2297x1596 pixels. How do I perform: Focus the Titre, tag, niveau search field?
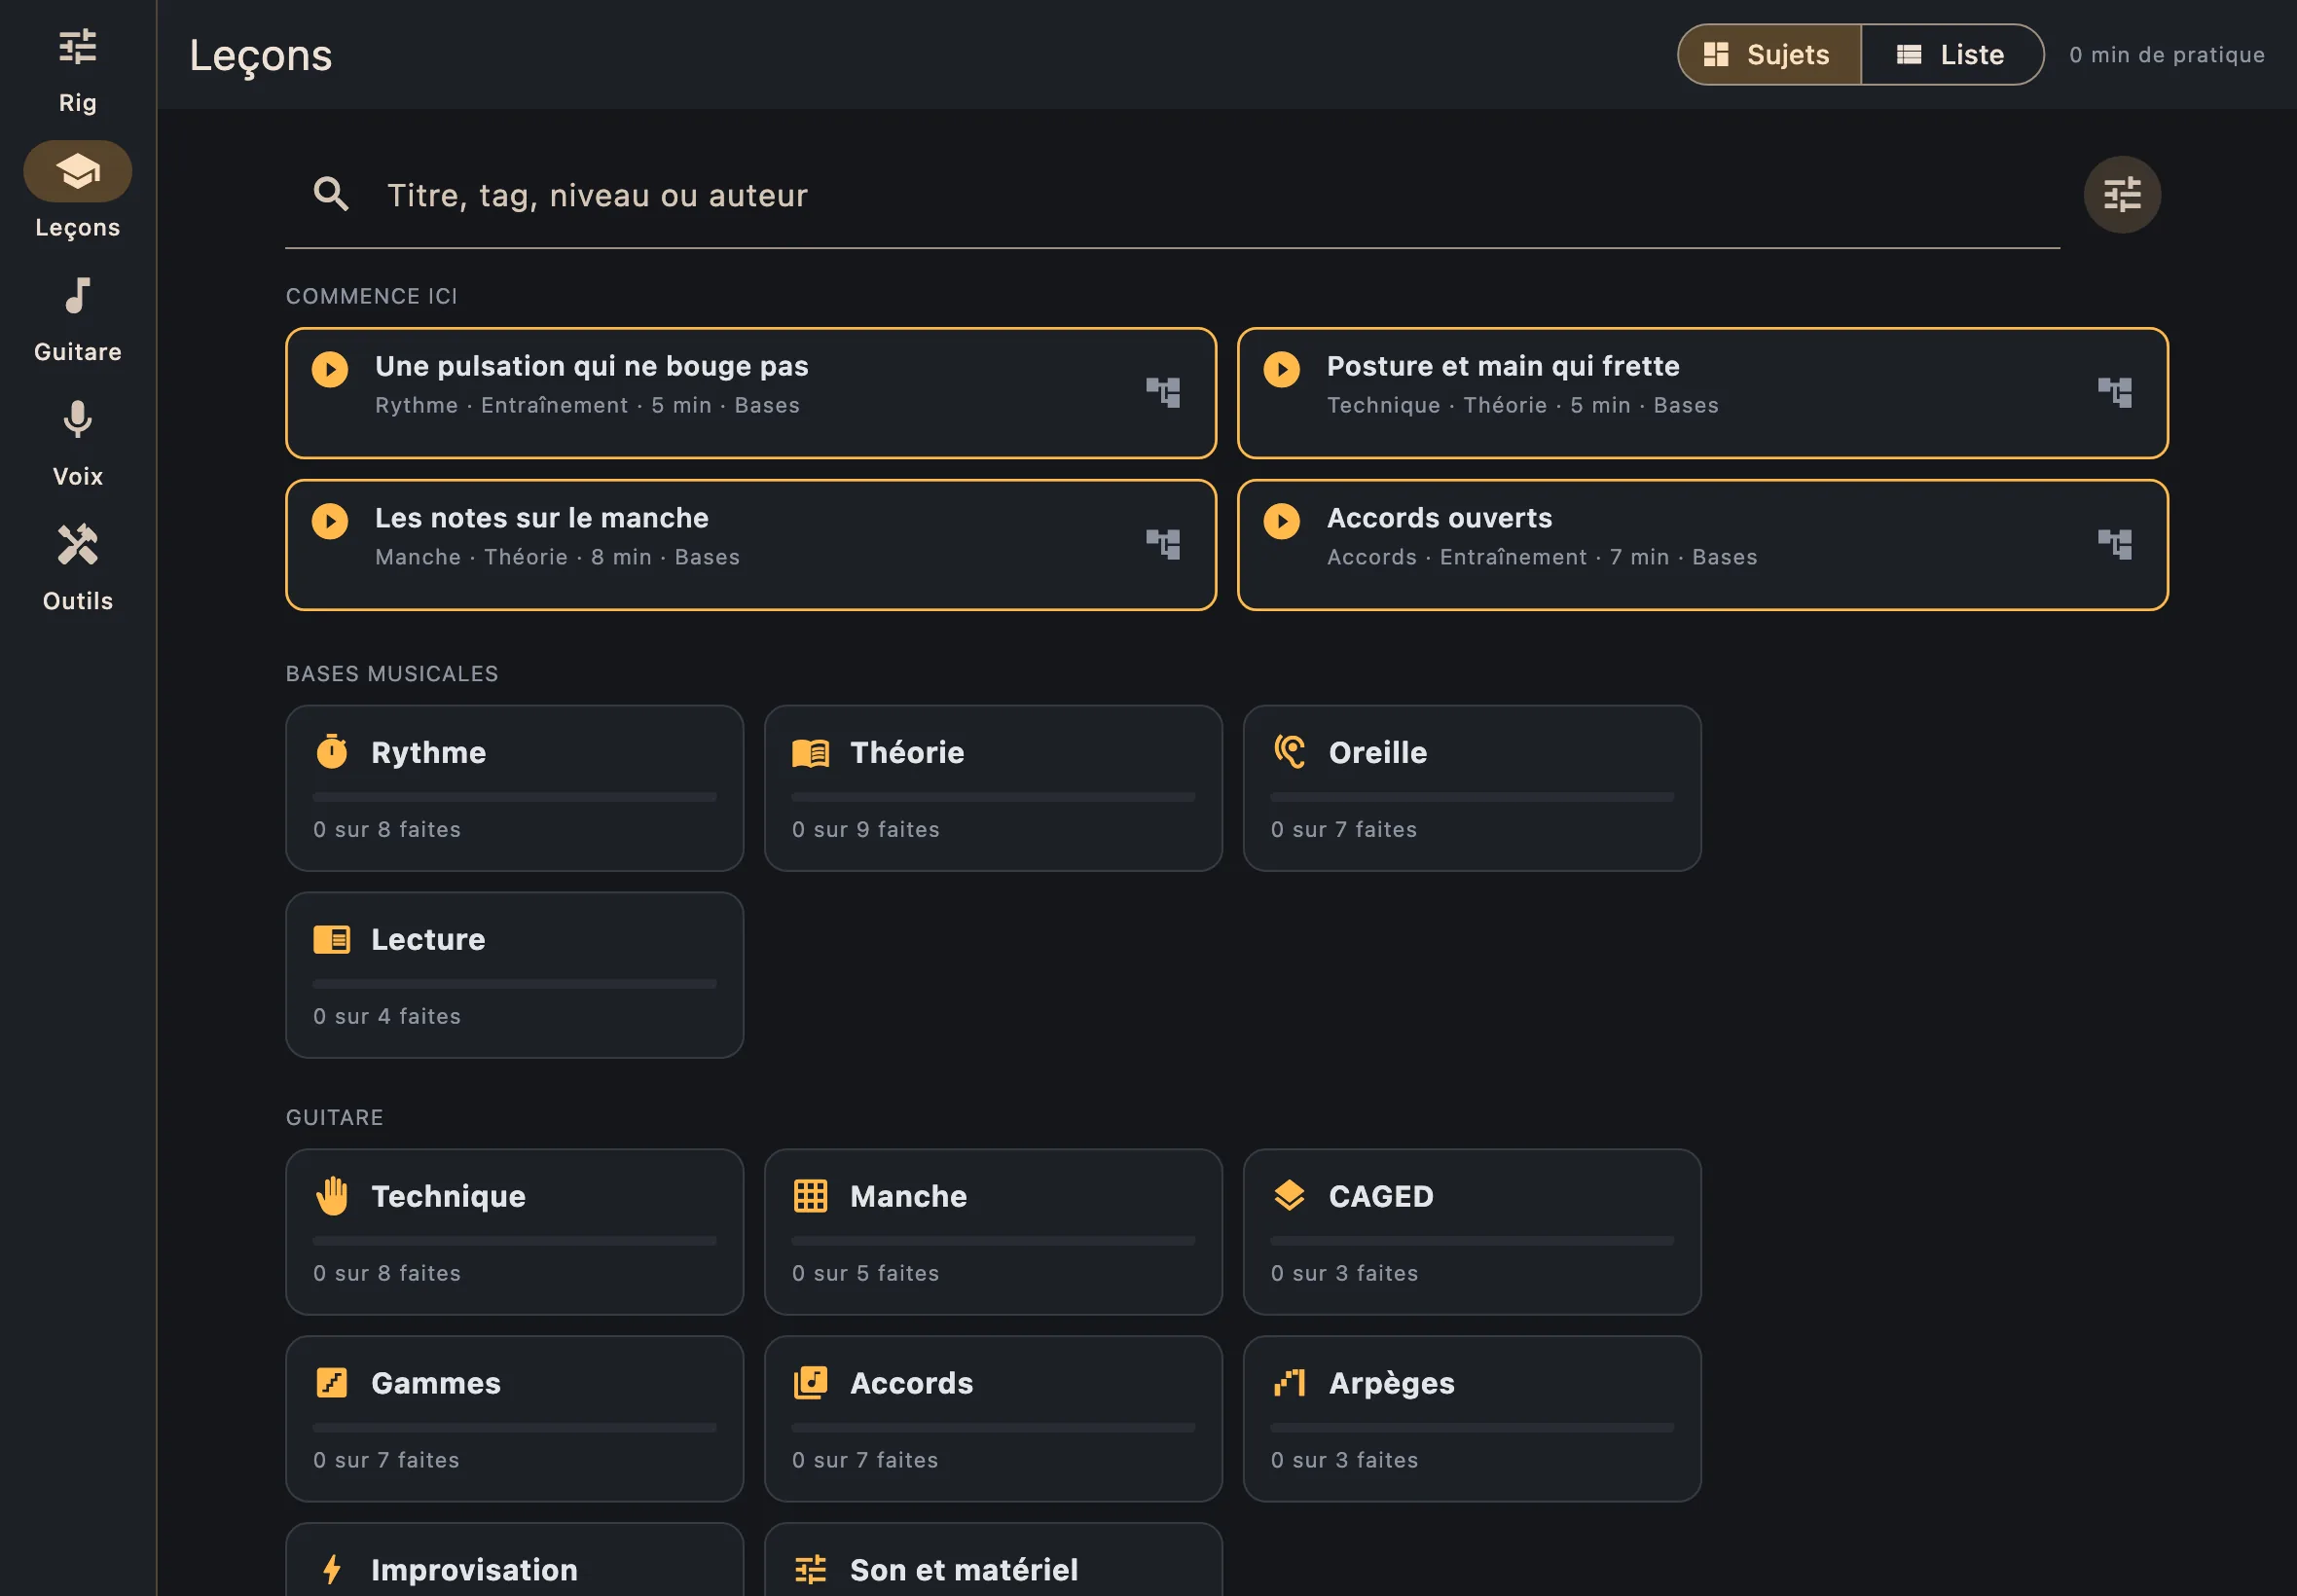(1172, 194)
